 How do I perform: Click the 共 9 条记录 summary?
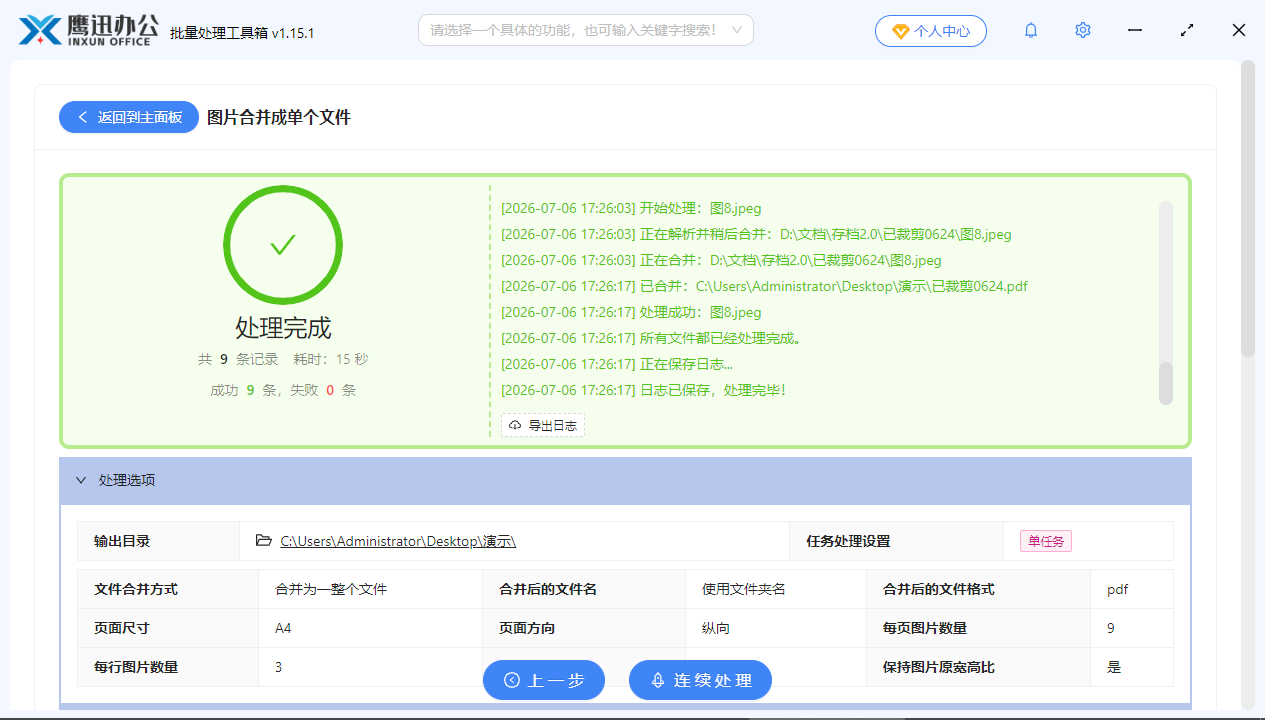(x=238, y=359)
